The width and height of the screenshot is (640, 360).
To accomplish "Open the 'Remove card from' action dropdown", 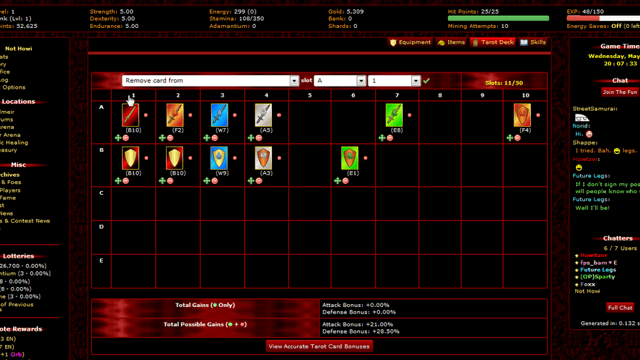I will [210, 81].
